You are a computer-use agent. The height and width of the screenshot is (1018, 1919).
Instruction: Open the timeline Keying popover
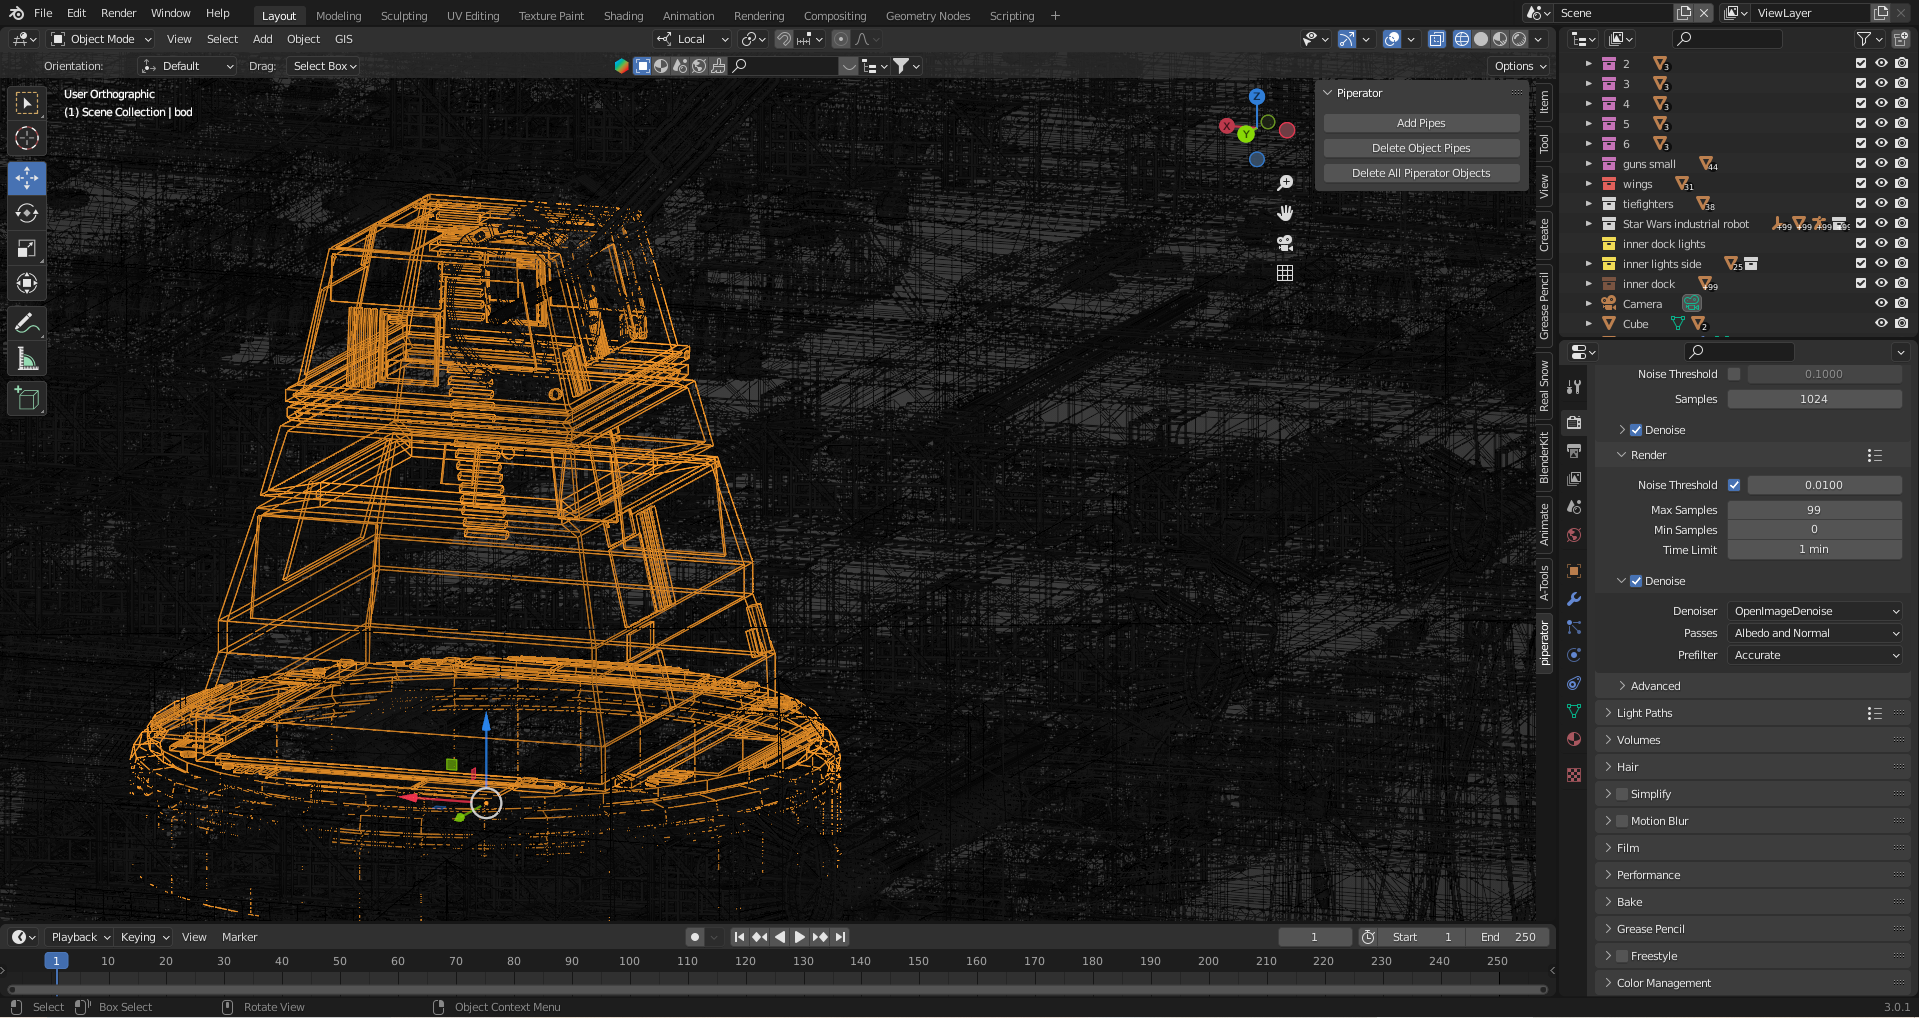pyautogui.click(x=145, y=937)
